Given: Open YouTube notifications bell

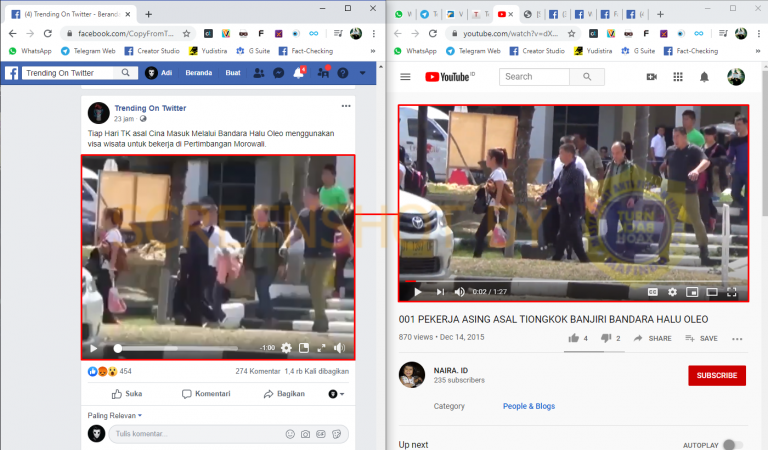Looking at the screenshot, I should pos(704,77).
